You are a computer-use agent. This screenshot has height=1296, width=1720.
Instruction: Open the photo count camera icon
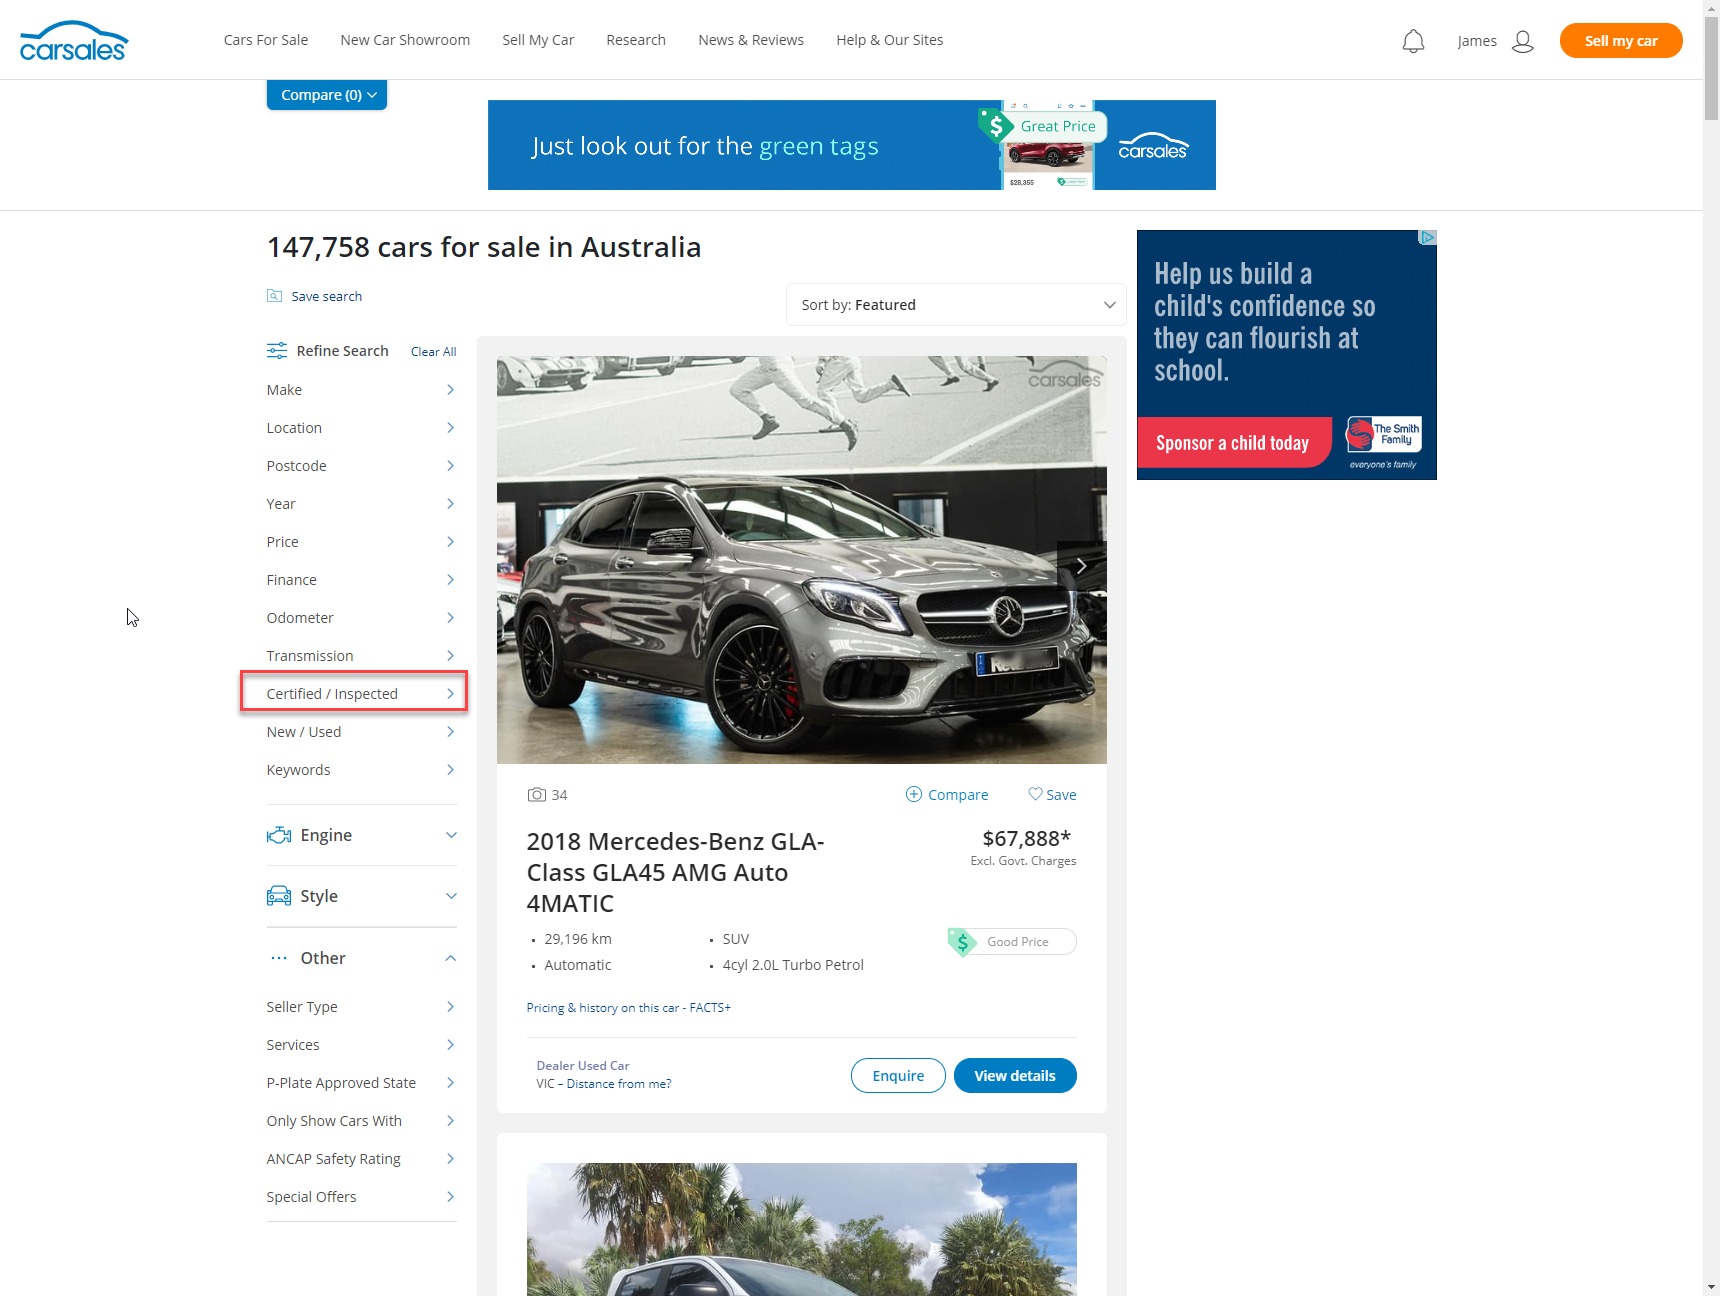click(537, 795)
